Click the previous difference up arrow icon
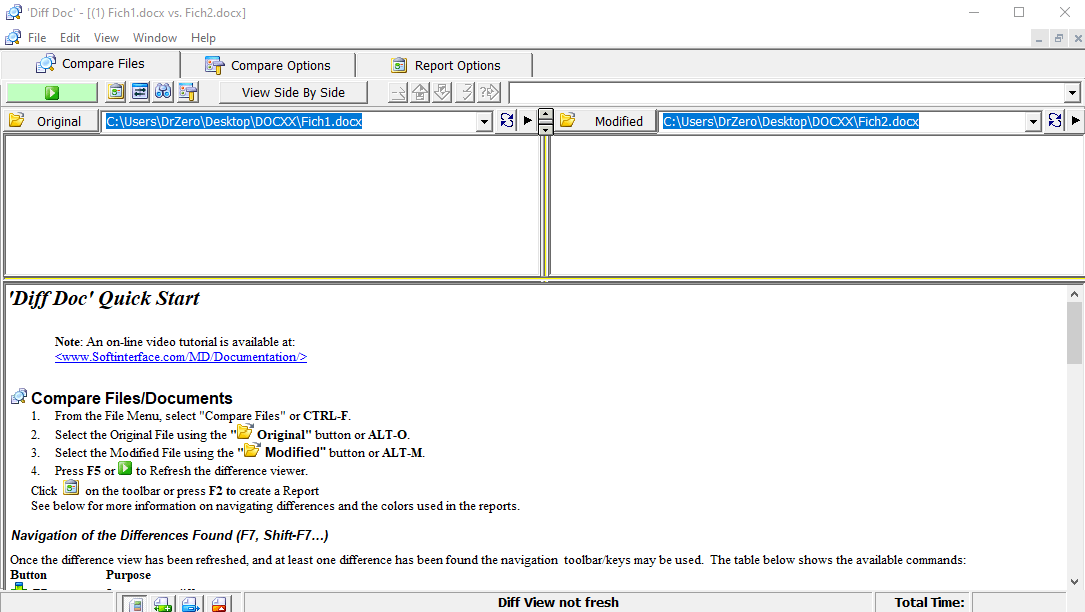This screenshot has height=612, width=1085. click(x=420, y=92)
